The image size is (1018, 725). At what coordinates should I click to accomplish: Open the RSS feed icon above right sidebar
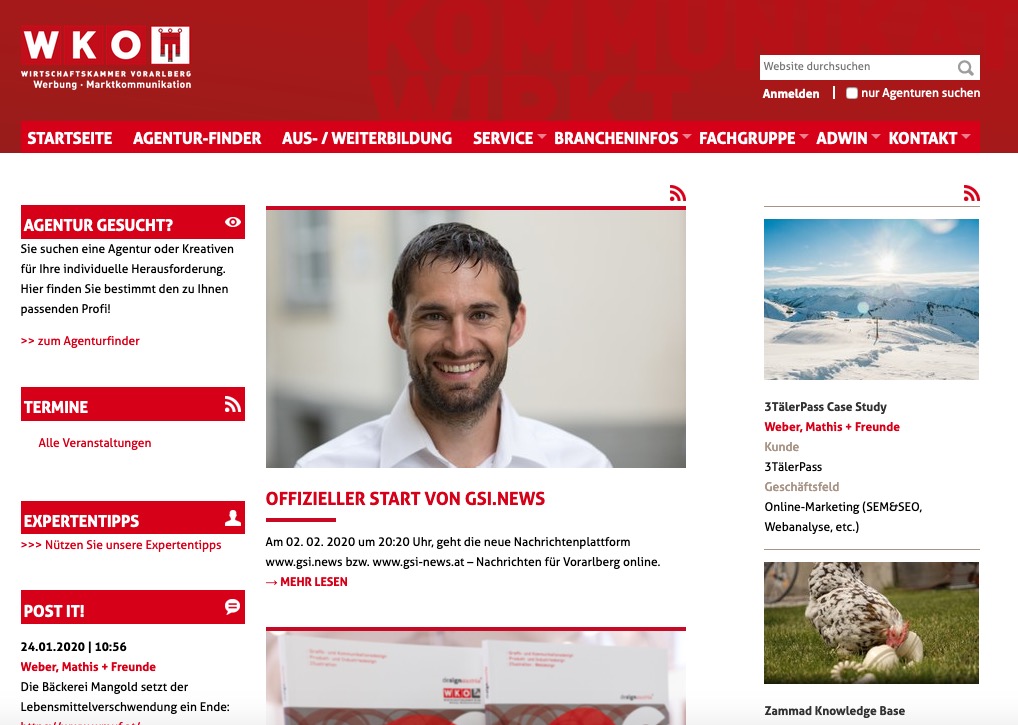pos(971,193)
